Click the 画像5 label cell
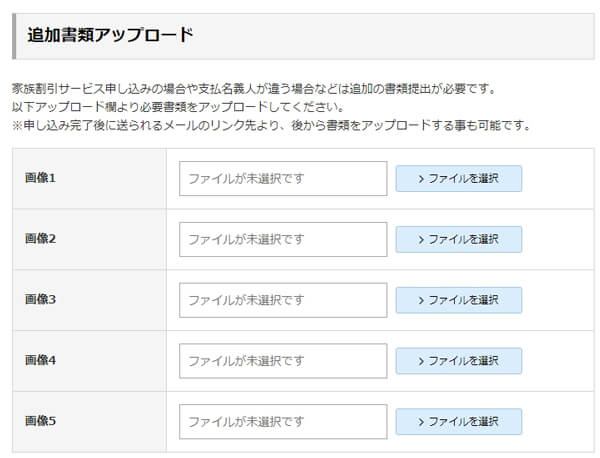Viewport: 600px width, 458px height. tap(41, 422)
